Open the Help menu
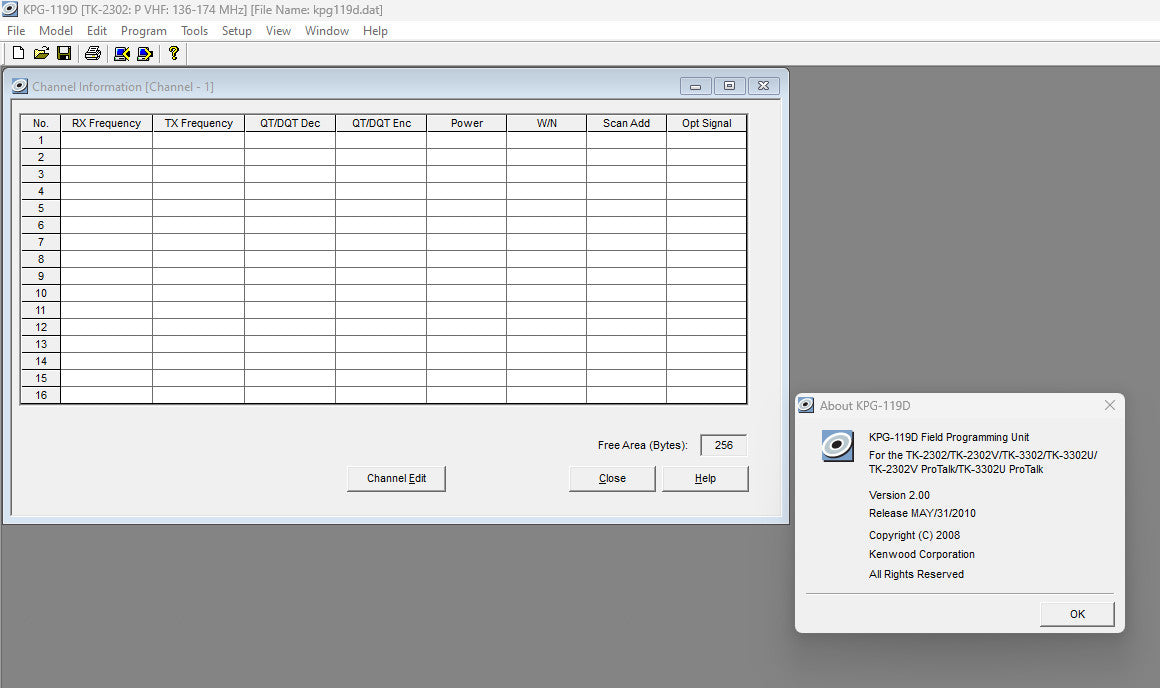The image size is (1160, 688). click(x=375, y=30)
